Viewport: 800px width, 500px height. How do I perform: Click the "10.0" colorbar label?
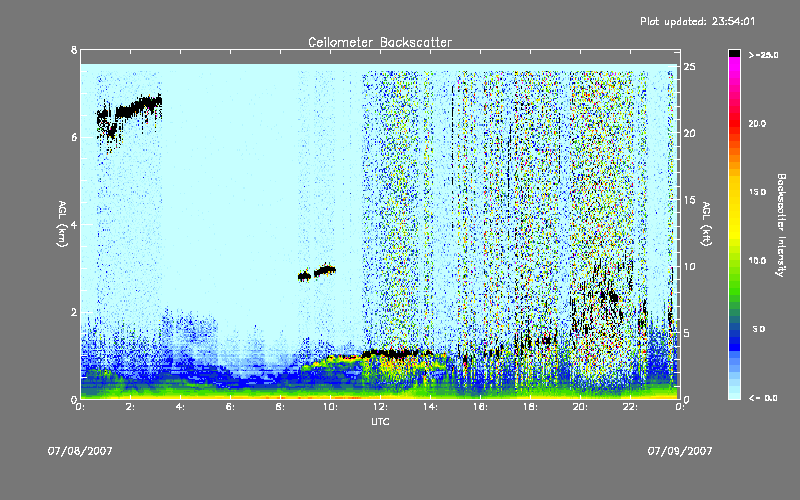point(758,260)
